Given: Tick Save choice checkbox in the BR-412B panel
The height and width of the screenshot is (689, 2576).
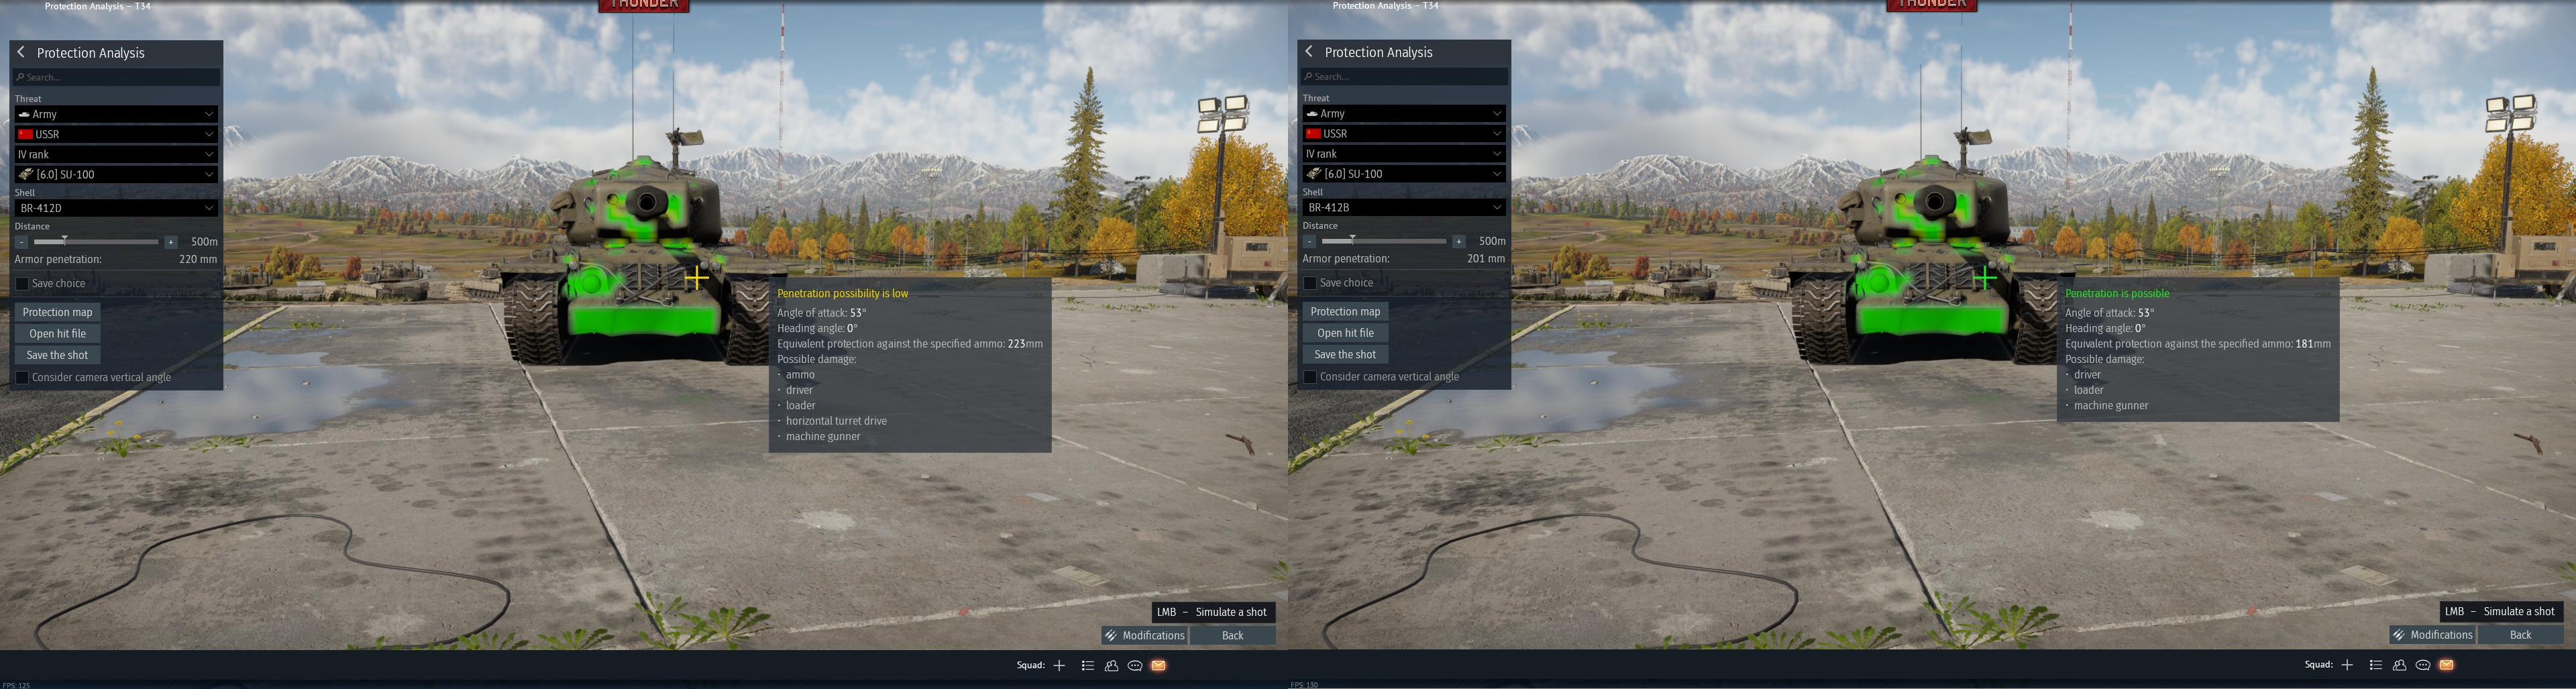Looking at the screenshot, I should [1310, 283].
